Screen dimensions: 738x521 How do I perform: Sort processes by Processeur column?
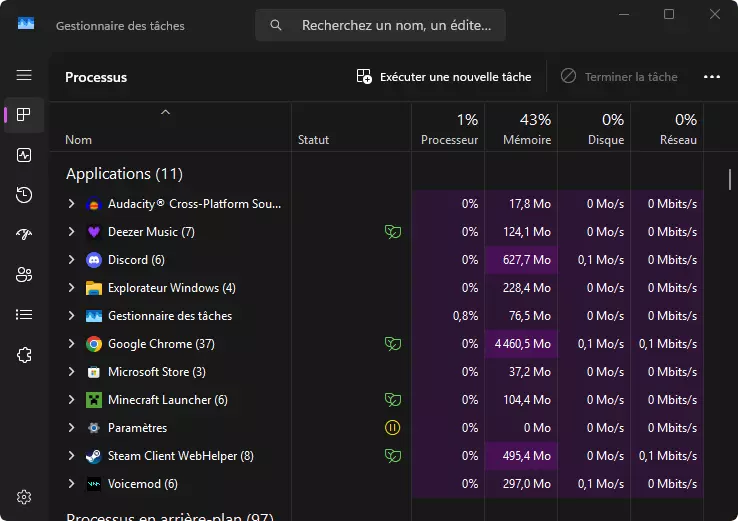(449, 130)
